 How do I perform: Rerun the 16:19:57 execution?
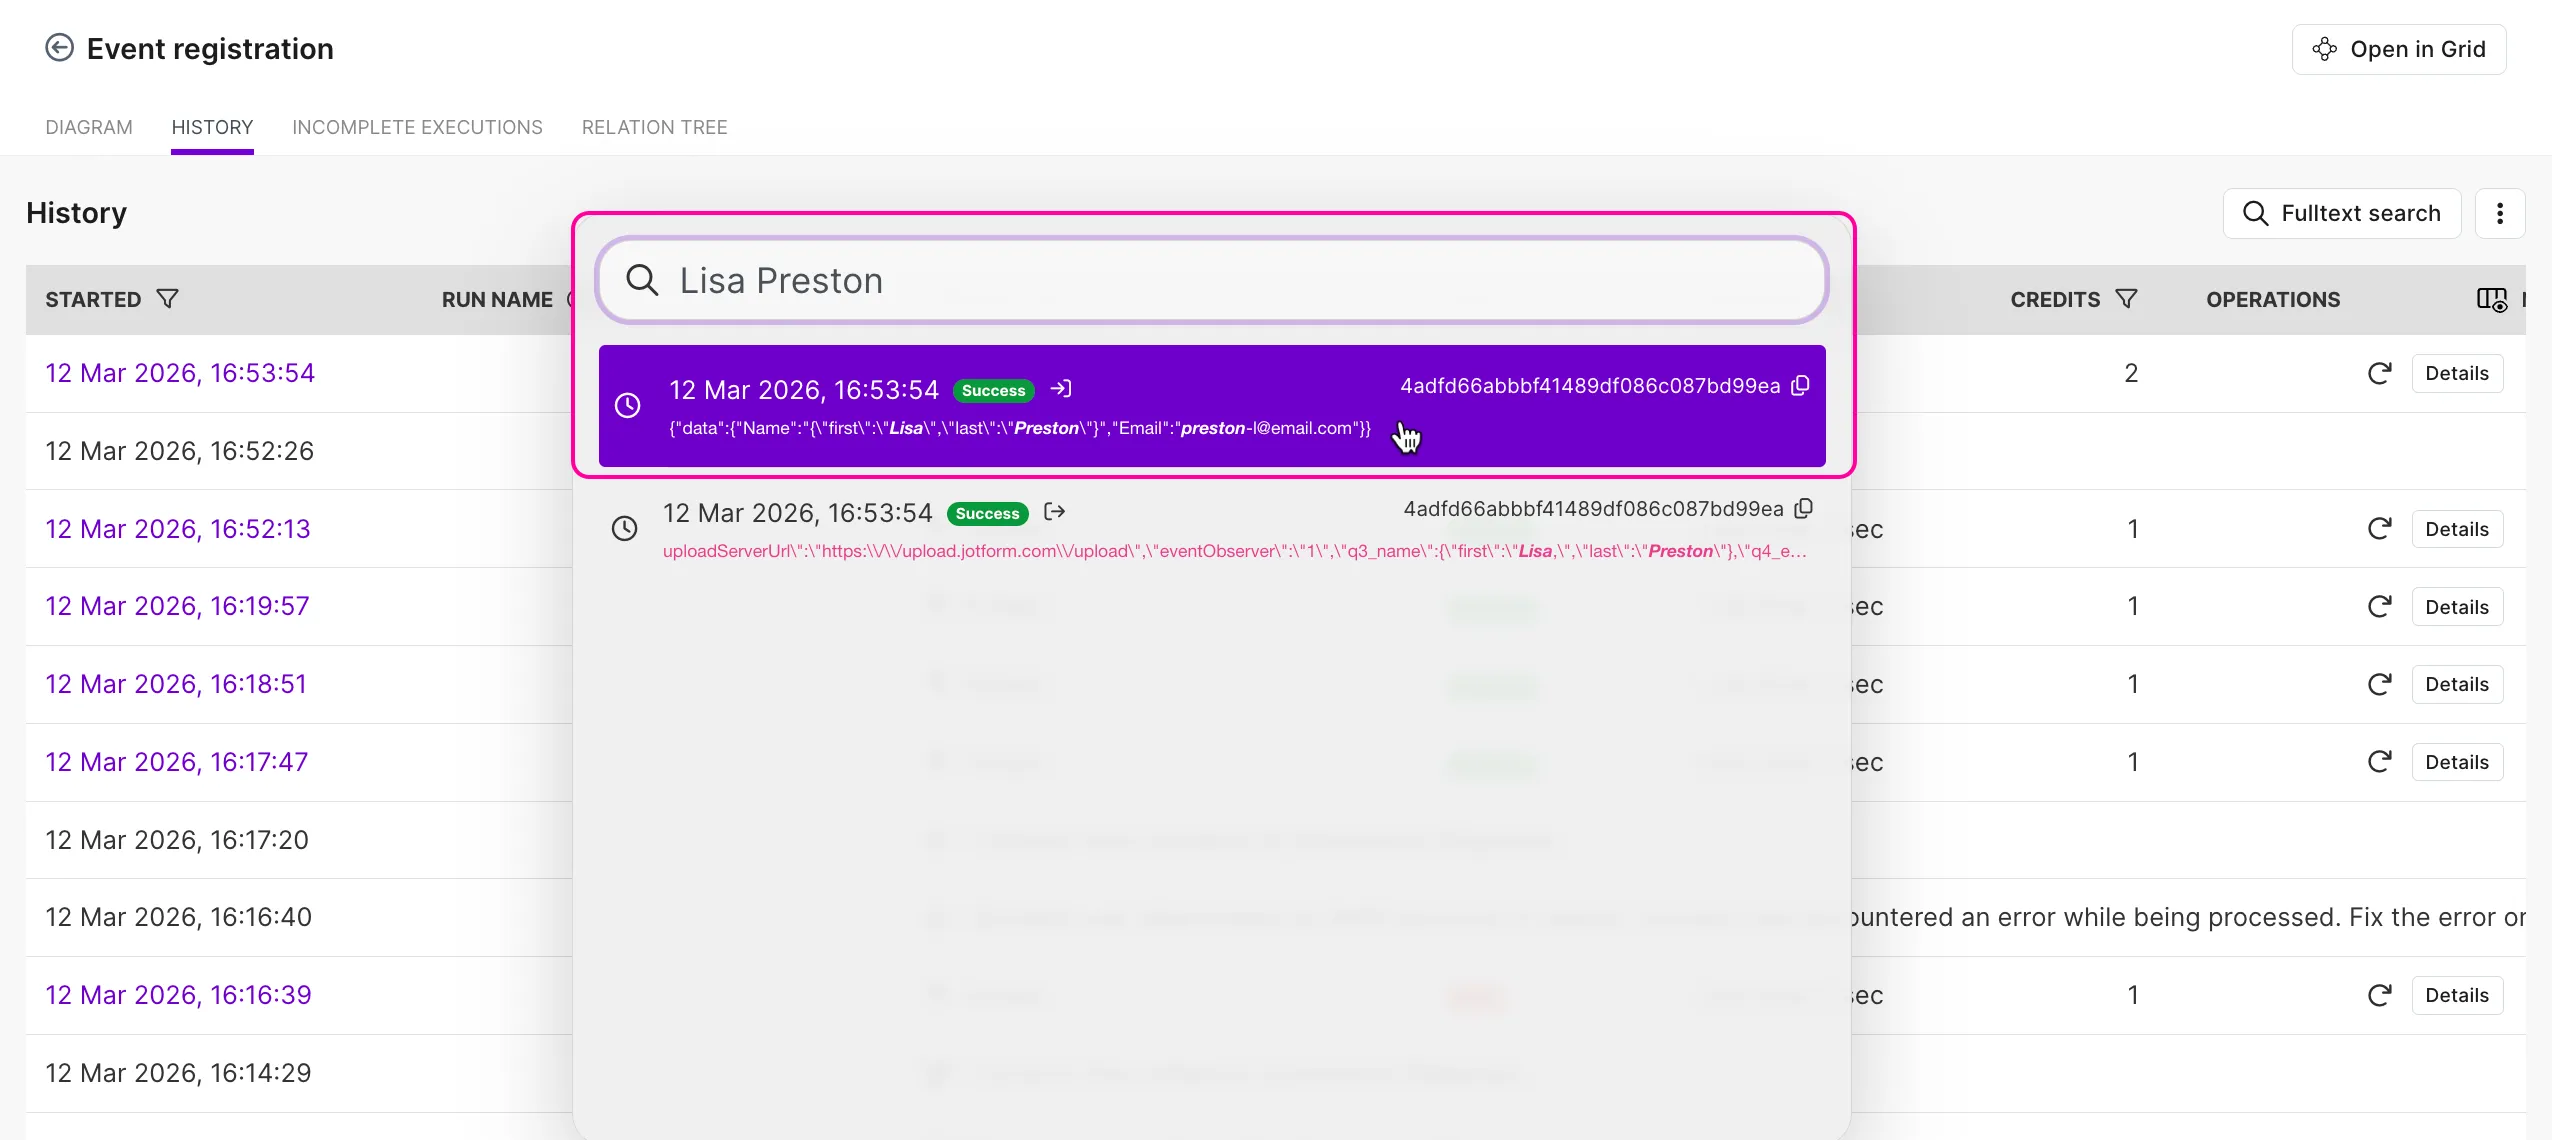[2380, 607]
